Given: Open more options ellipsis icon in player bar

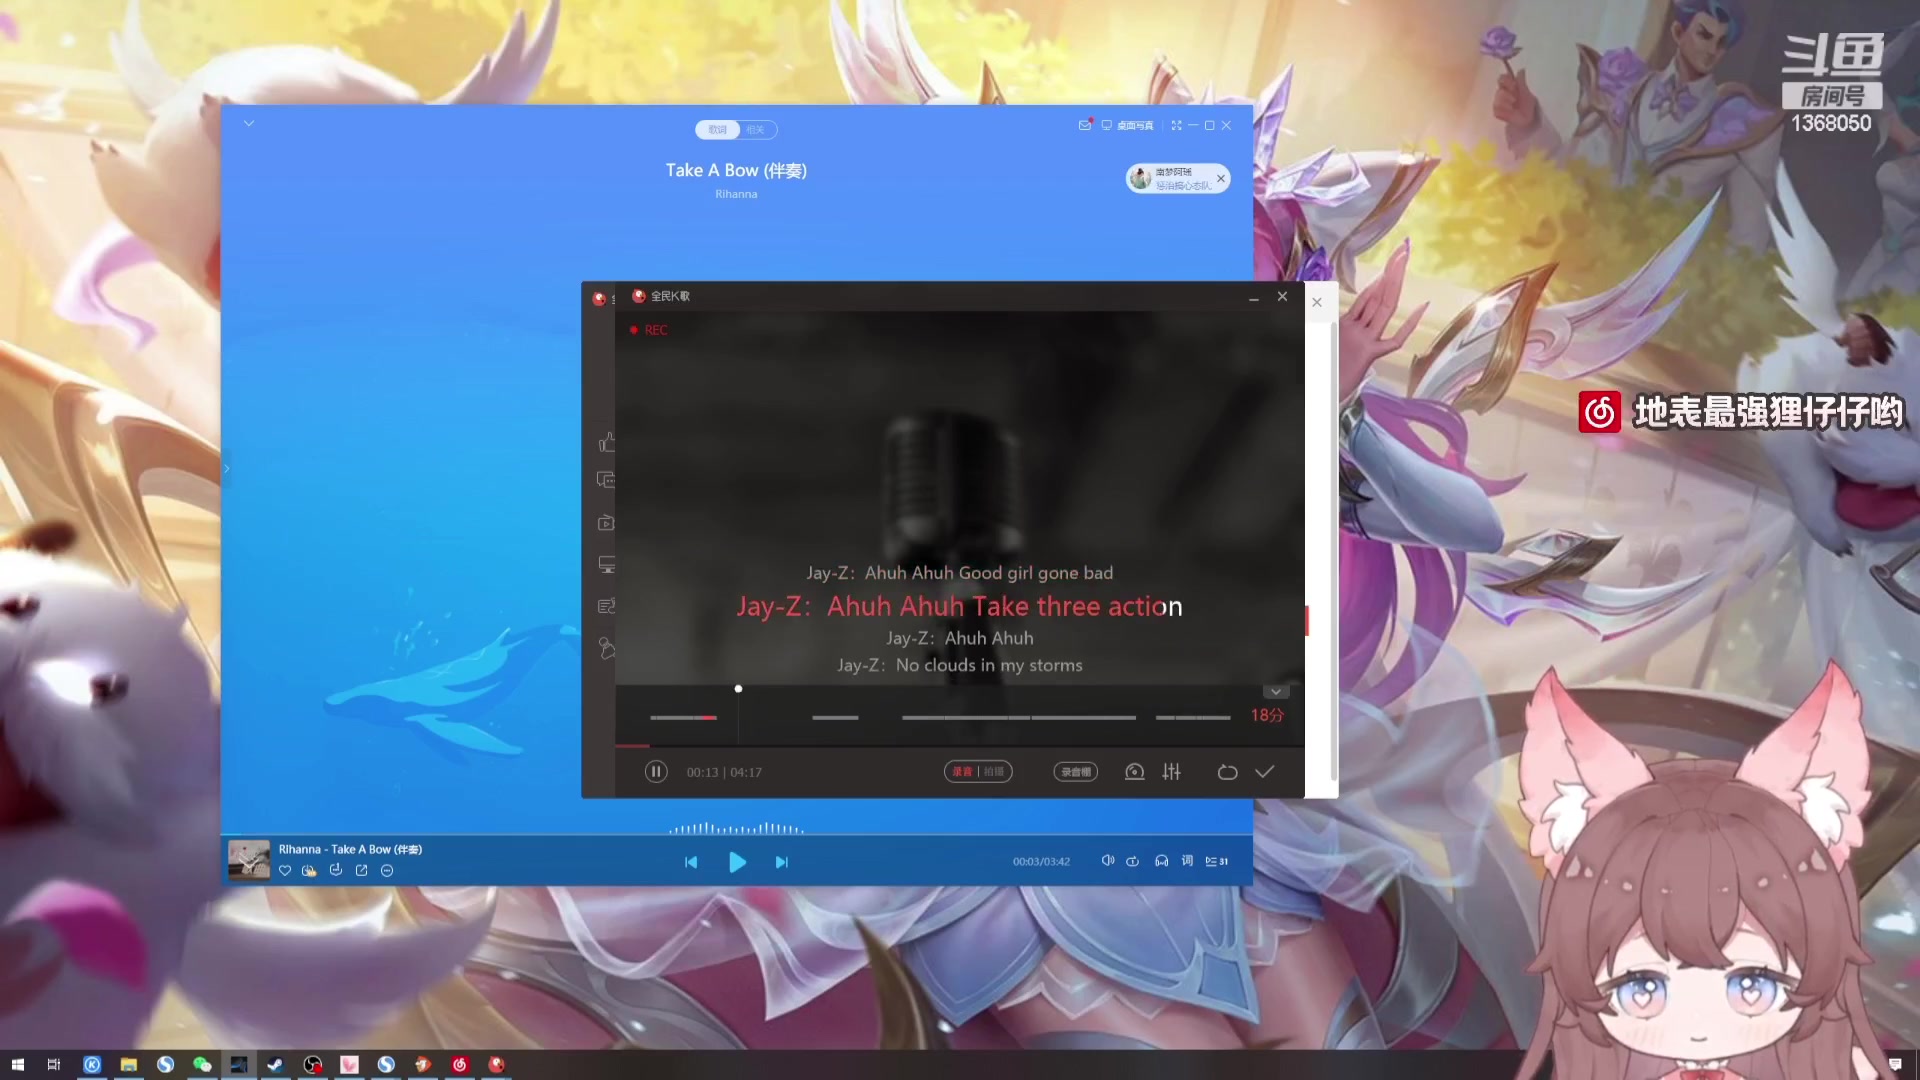Looking at the screenshot, I should [387, 871].
